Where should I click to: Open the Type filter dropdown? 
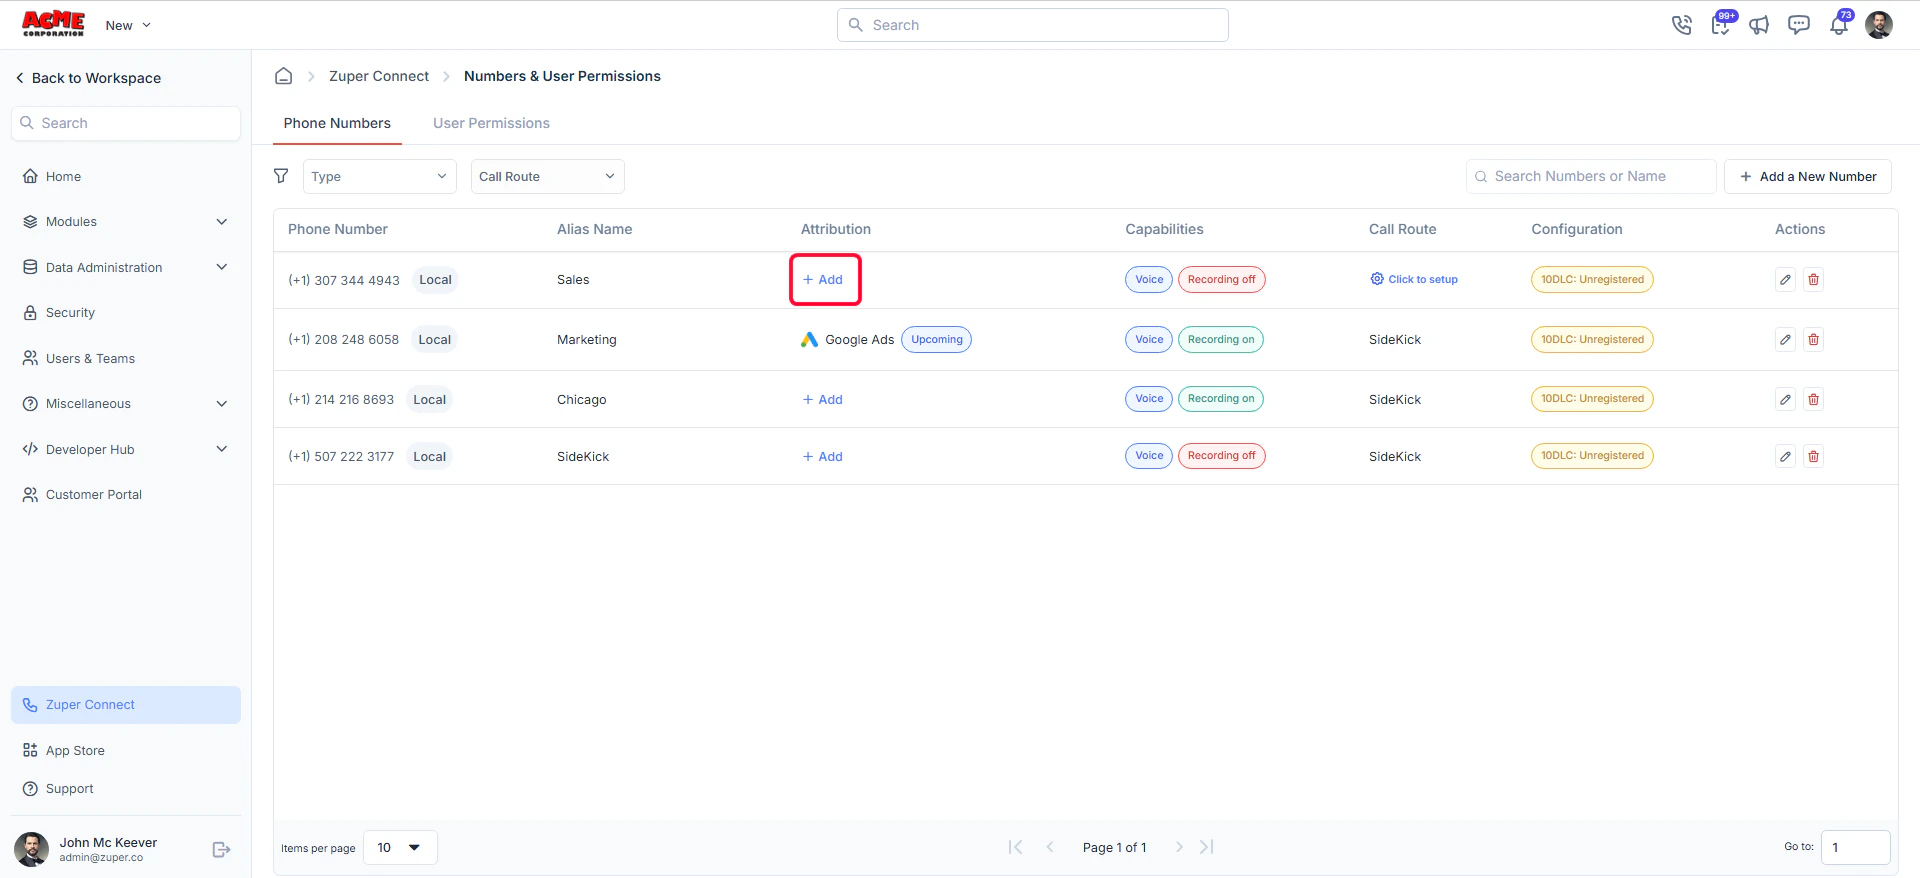380,177
